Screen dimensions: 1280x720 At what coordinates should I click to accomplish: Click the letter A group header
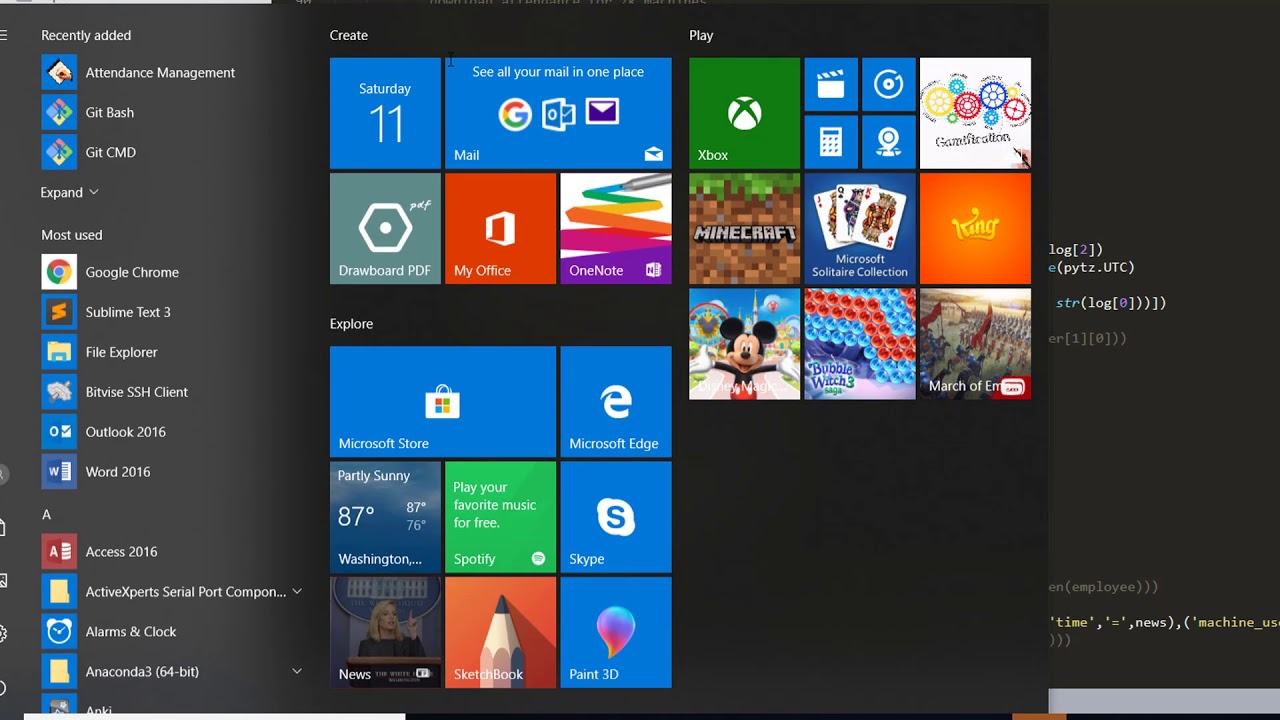tap(46, 514)
